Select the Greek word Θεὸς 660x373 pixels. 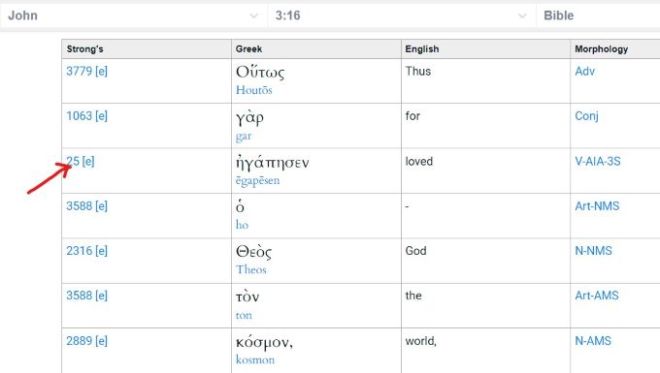point(254,252)
